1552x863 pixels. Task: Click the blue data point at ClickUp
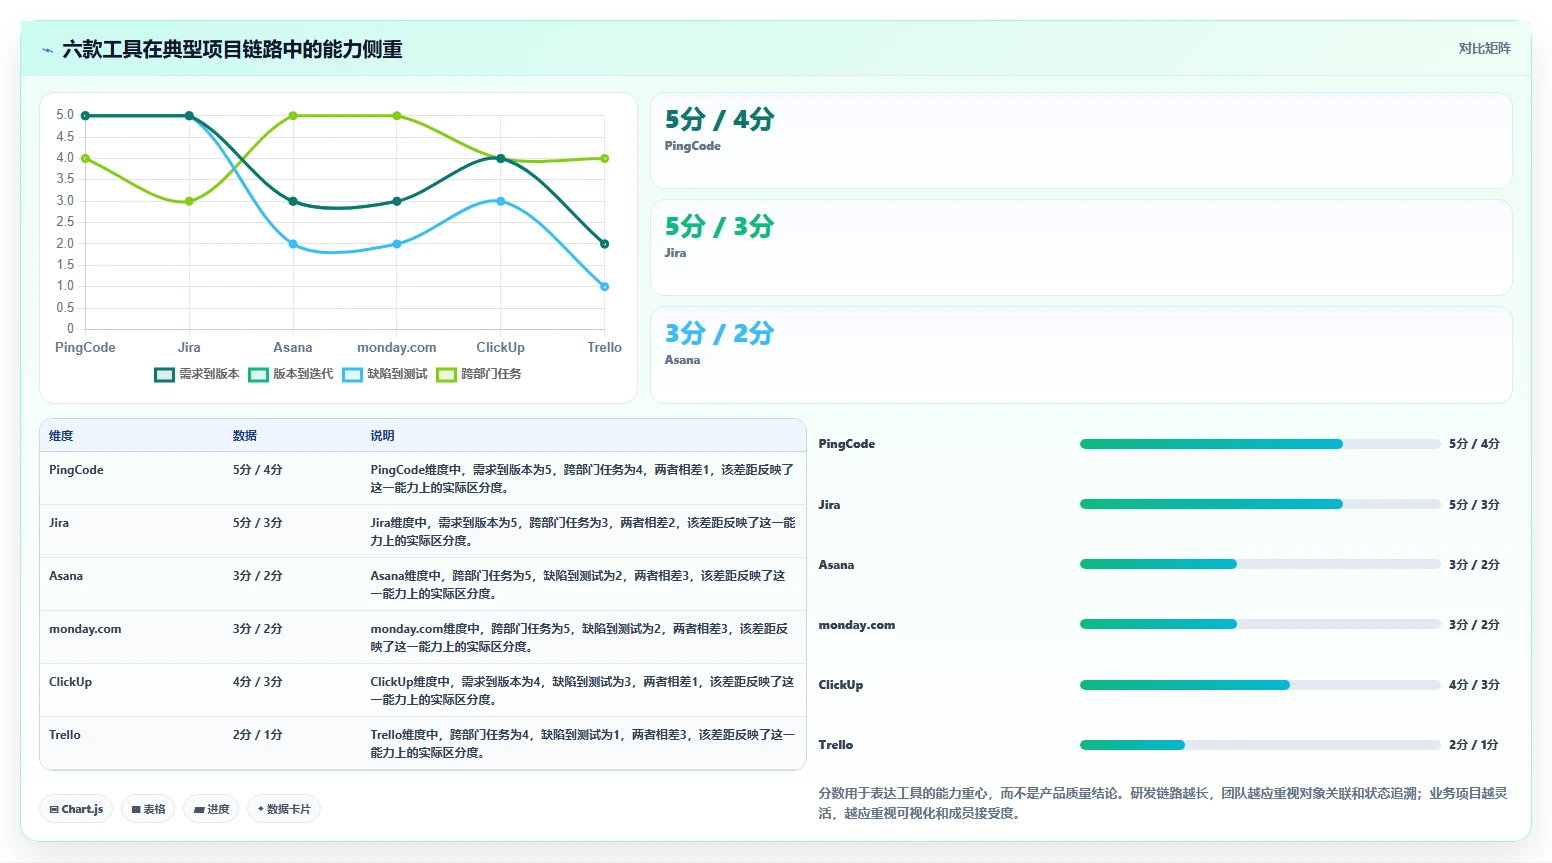[501, 201]
